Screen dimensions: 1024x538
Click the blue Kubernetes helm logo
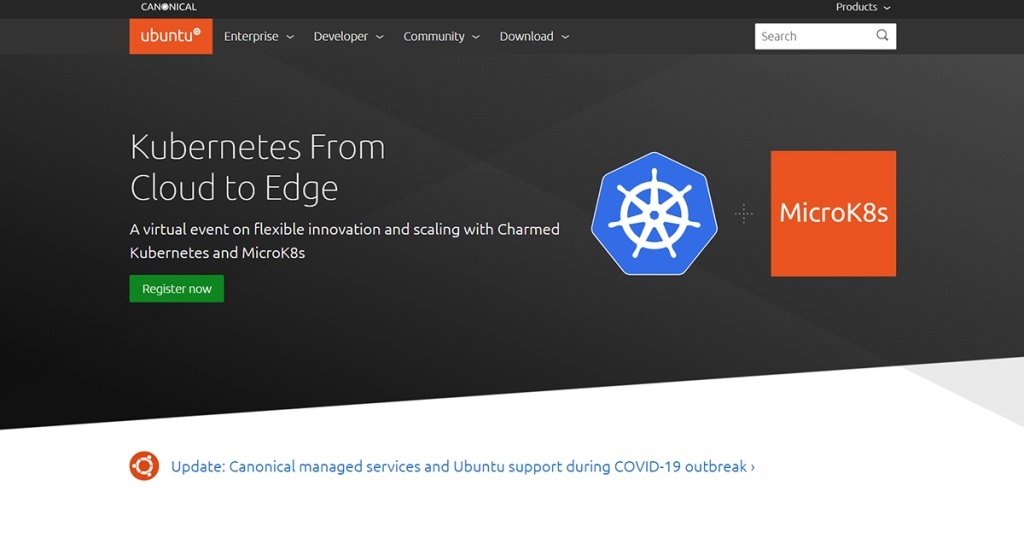[655, 214]
